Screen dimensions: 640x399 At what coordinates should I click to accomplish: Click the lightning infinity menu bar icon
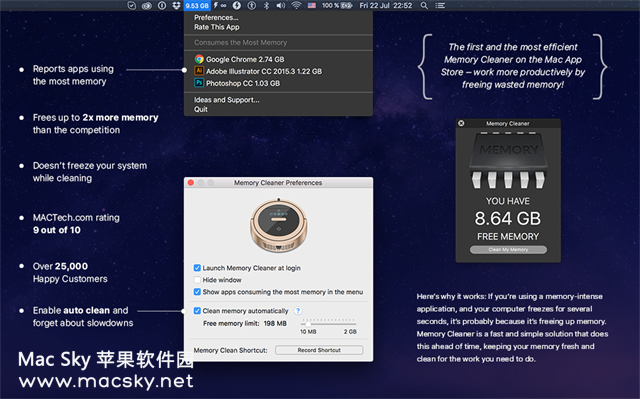pyautogui.click(x=220, y=5)
